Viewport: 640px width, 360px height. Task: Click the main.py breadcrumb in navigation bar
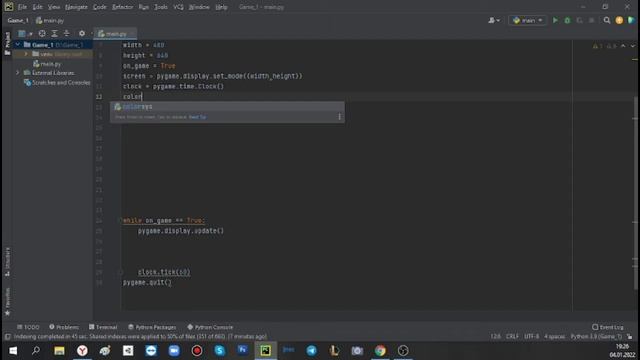tap(50, 20)
